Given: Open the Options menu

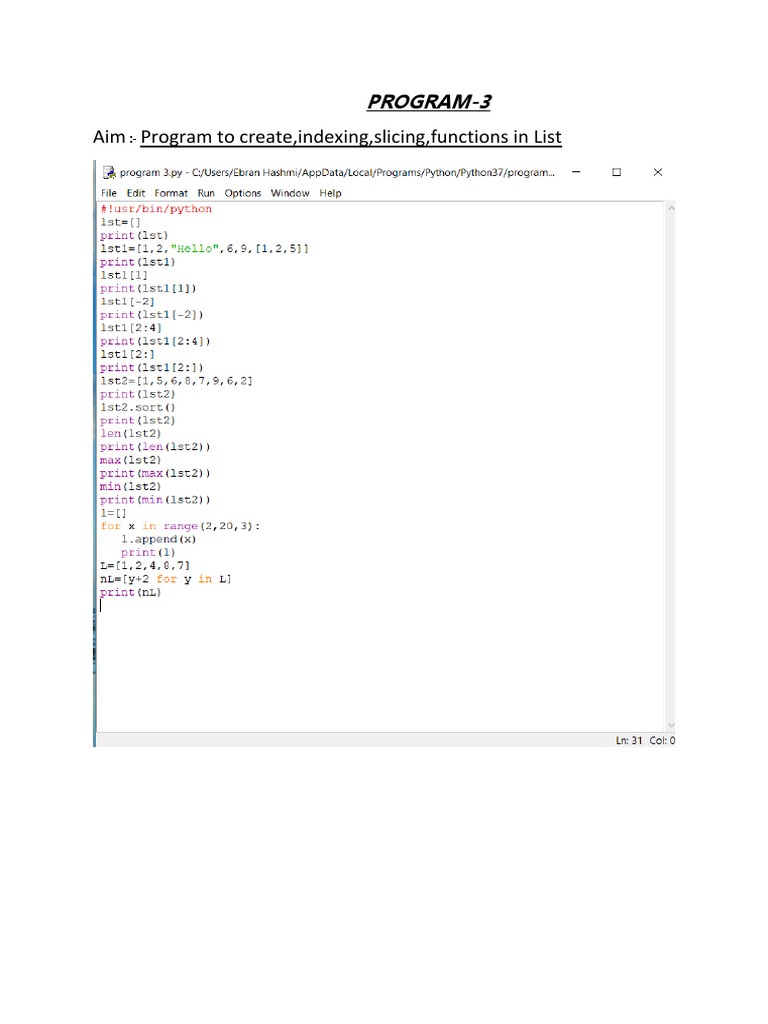Looking at the screenshot, I should pyautogui.click(x=243, y=193).
